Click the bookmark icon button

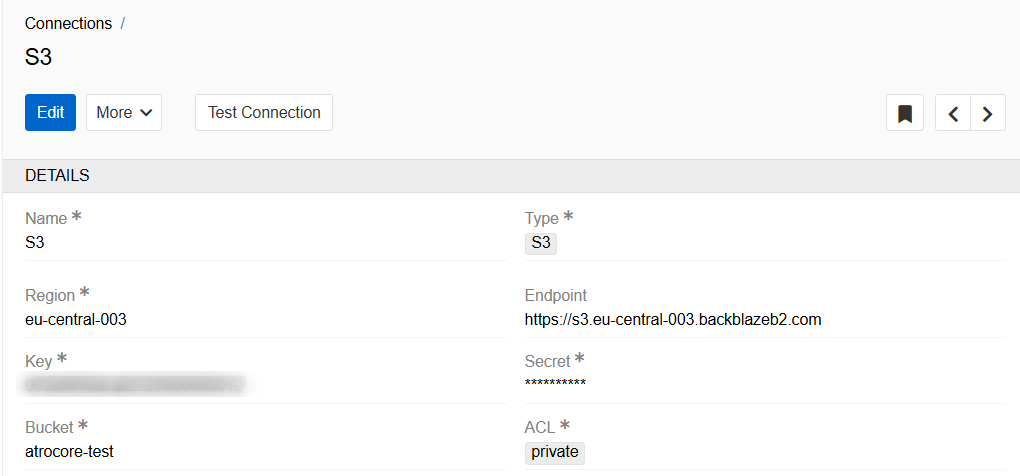pyautogui.click(x=905, y=113)
